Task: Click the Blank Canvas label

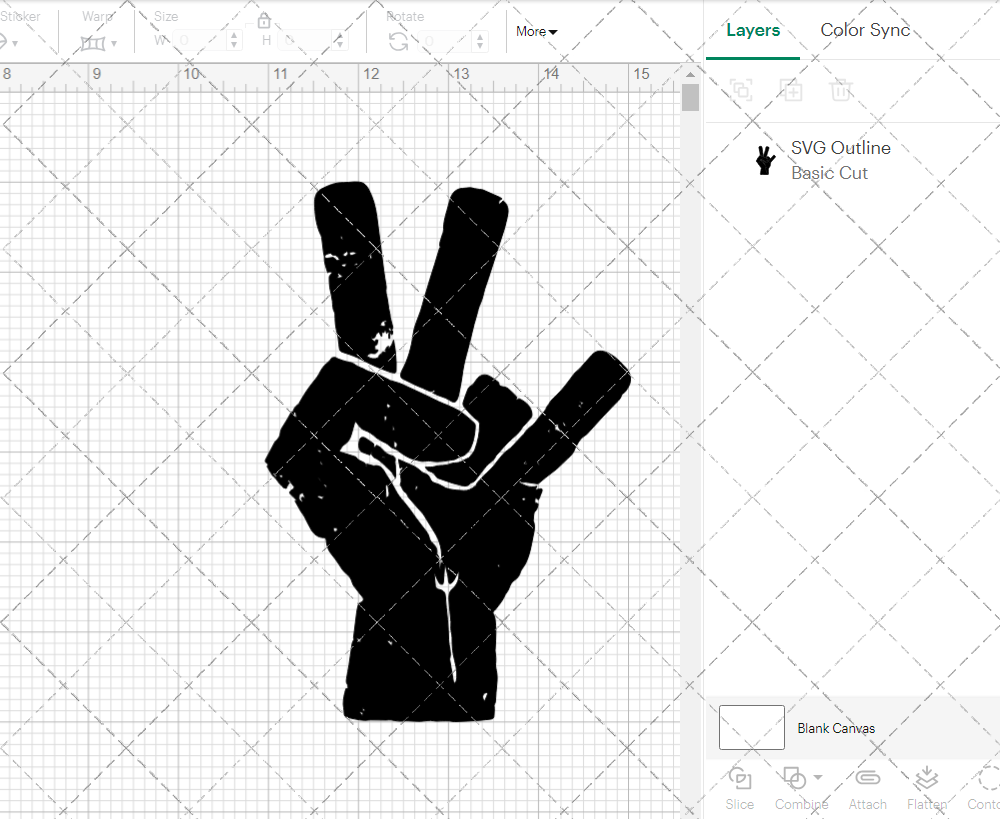Action: click(836, 728)
